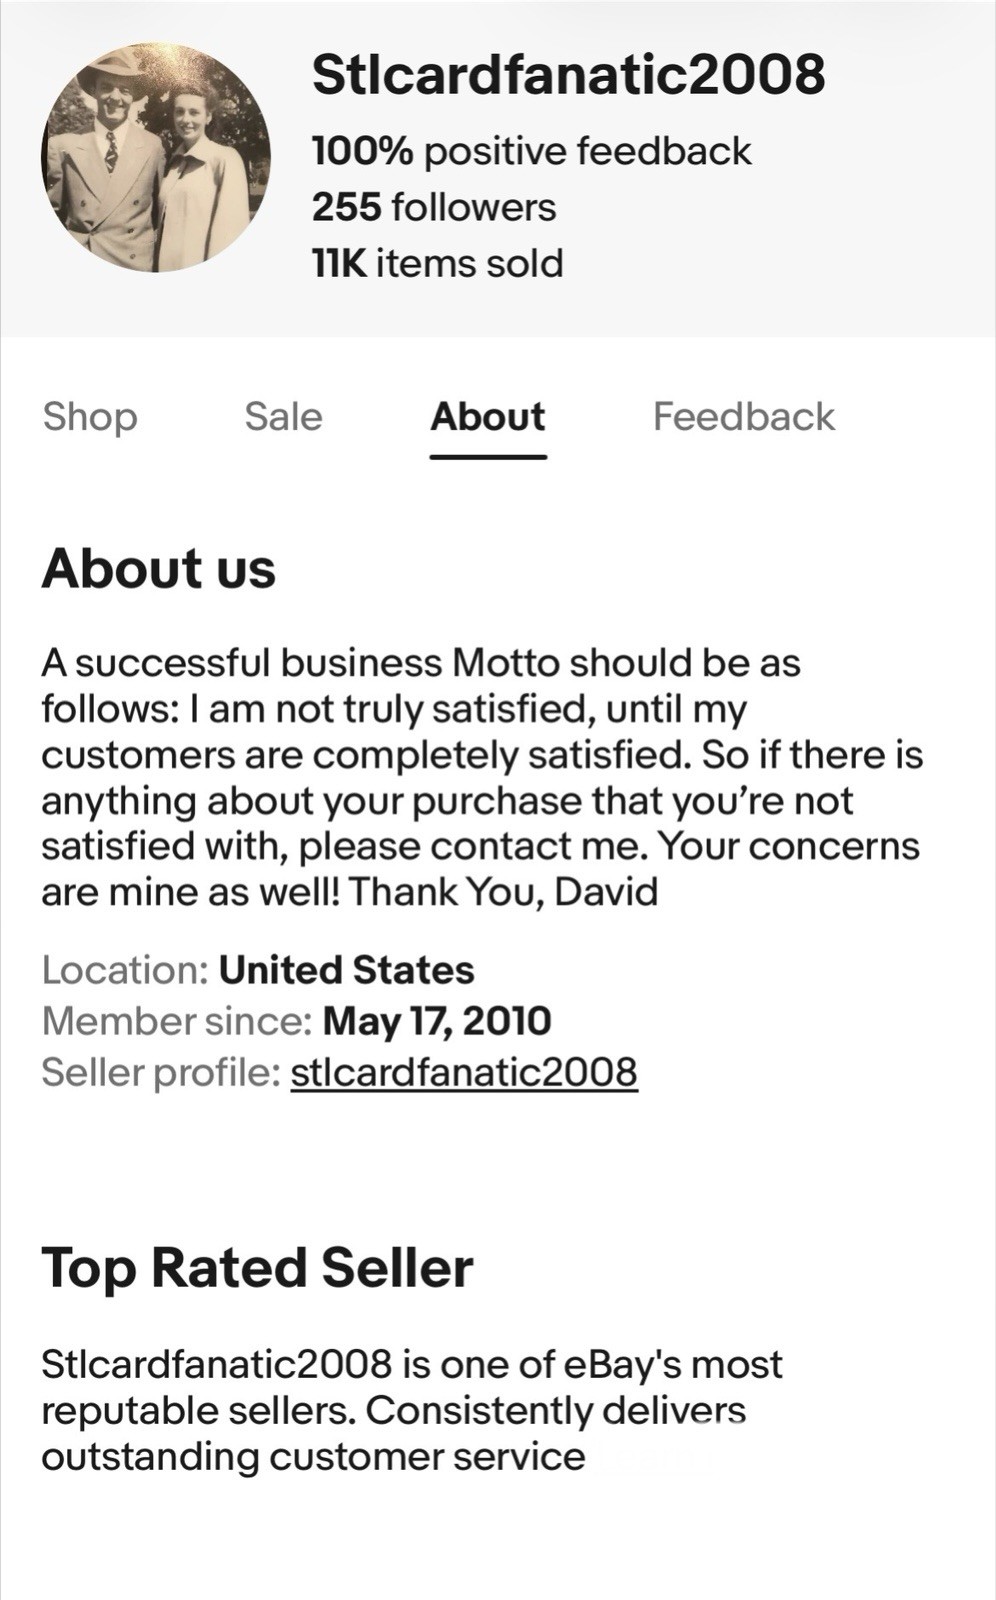Click the Location label
This screenshot has width=996, height=1600.
click(x=125, y=970)
